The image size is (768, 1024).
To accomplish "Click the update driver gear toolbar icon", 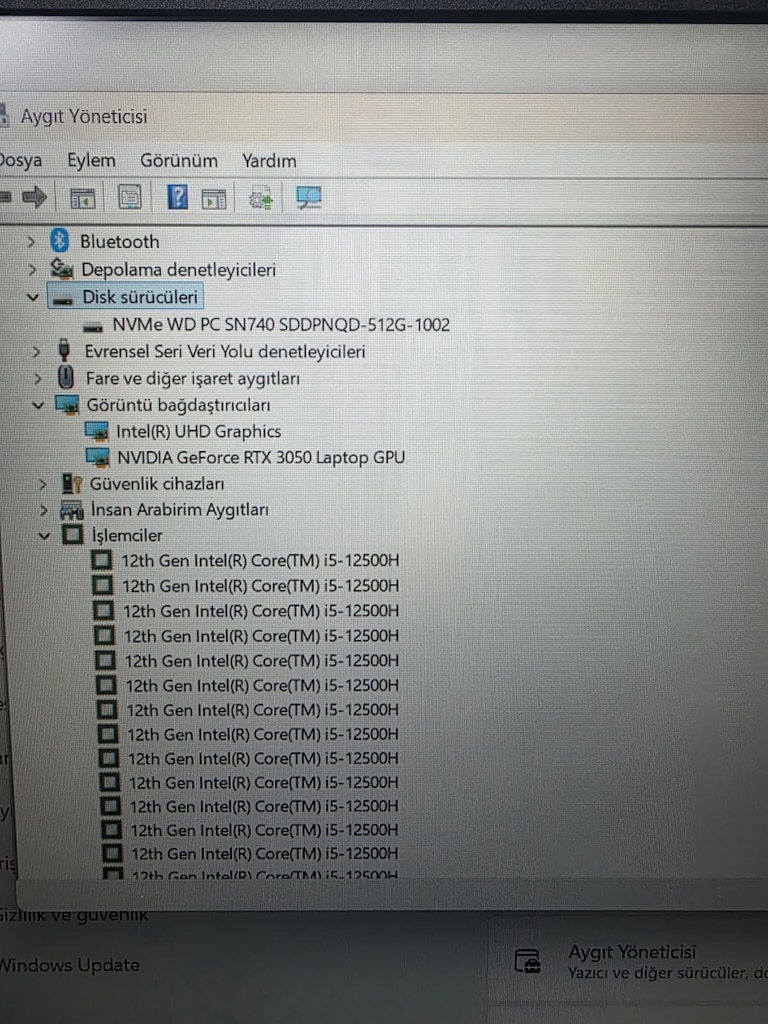I will (x=261, y=199).
